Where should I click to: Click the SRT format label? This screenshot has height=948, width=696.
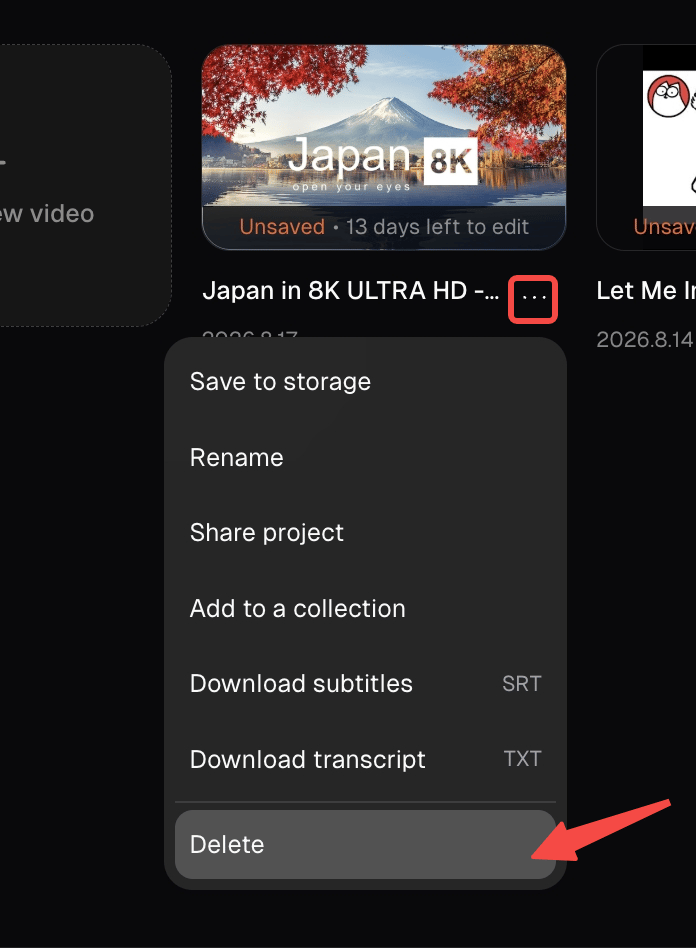click(x=522, y=684)
